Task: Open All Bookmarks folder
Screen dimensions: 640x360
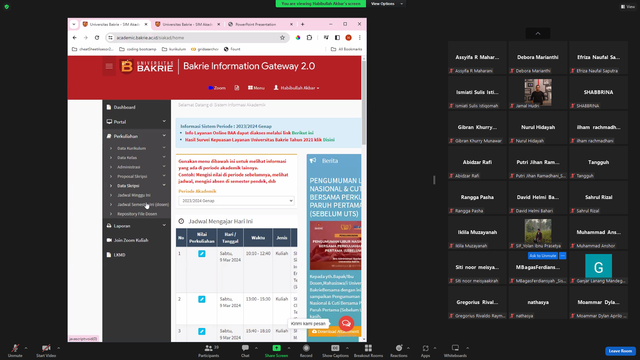Action: pos(347,49)
